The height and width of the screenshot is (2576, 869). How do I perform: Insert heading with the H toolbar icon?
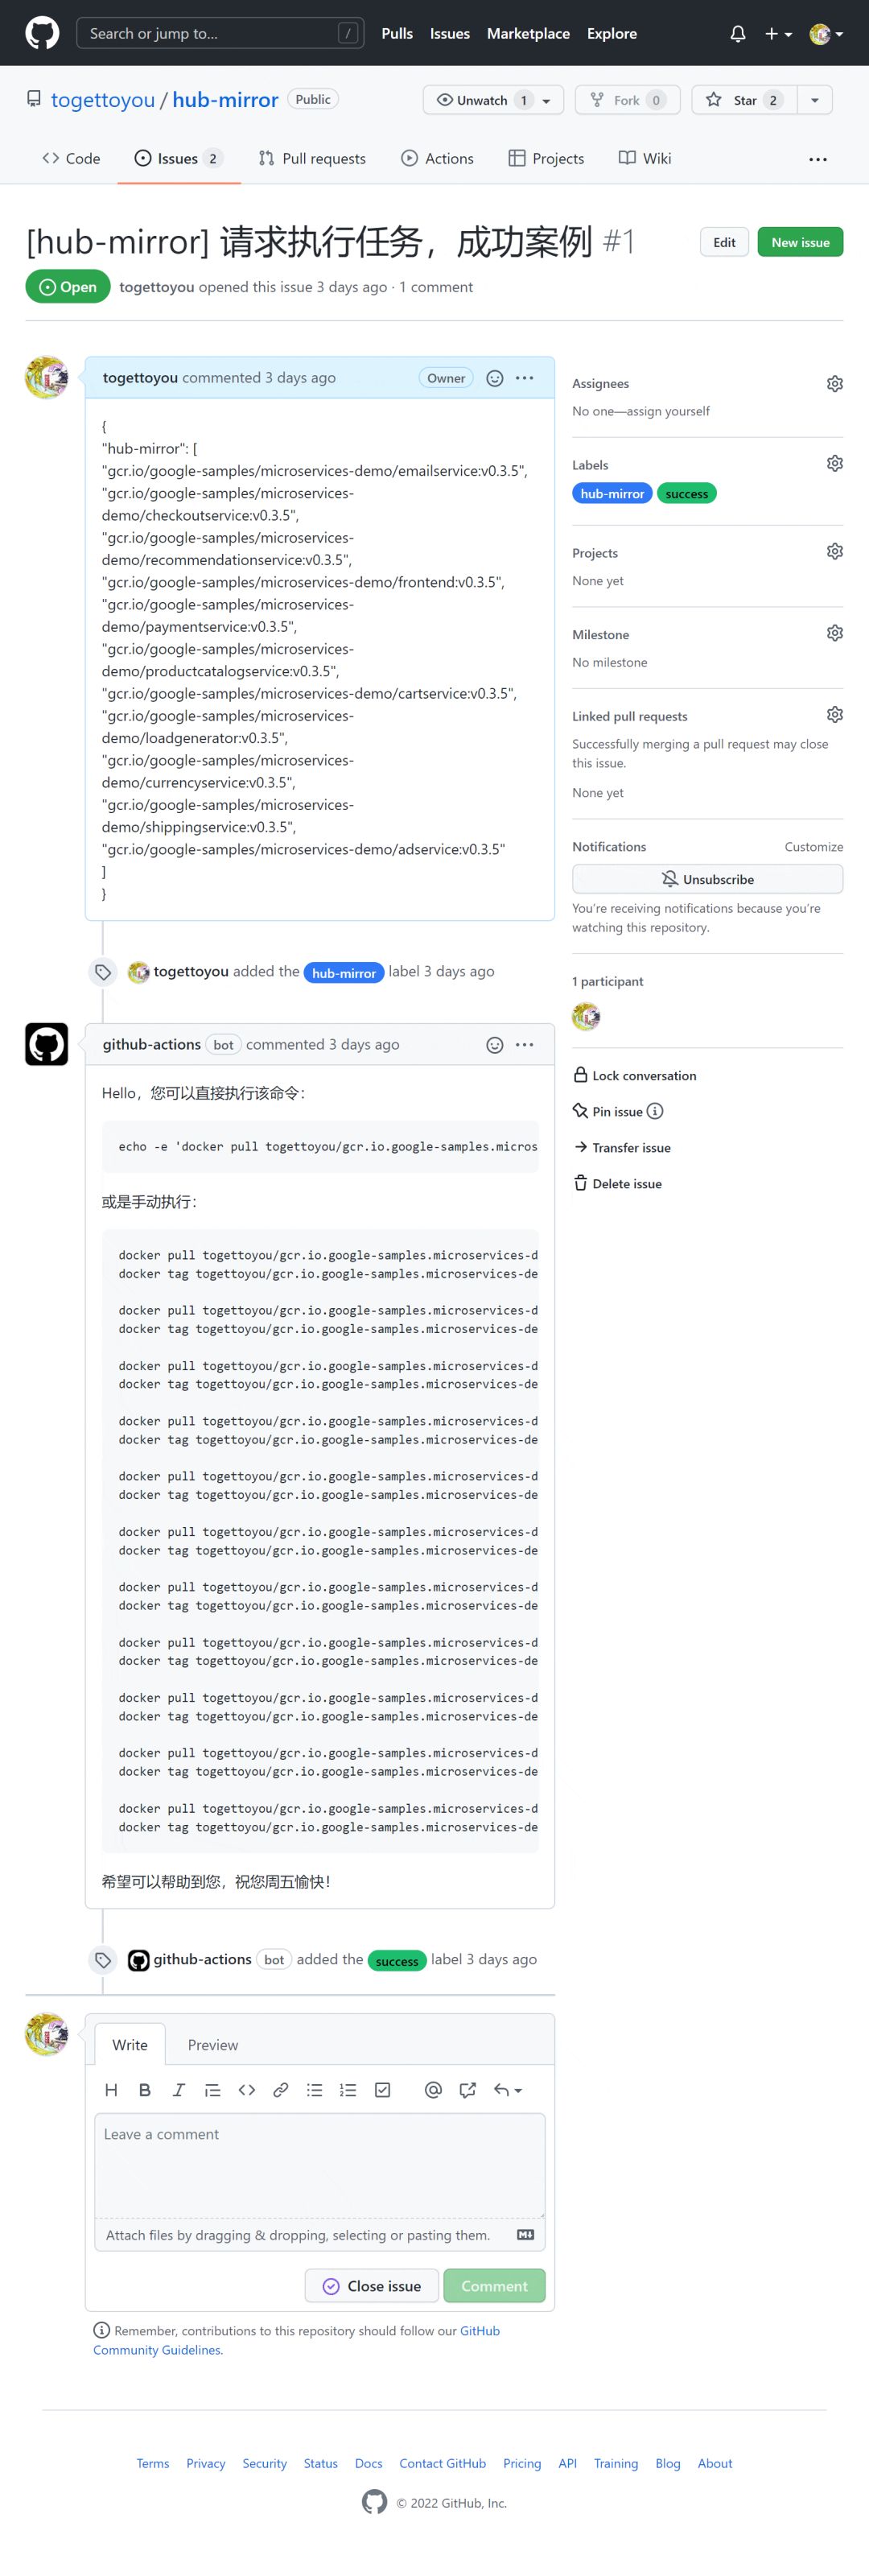click(111, 2089)
